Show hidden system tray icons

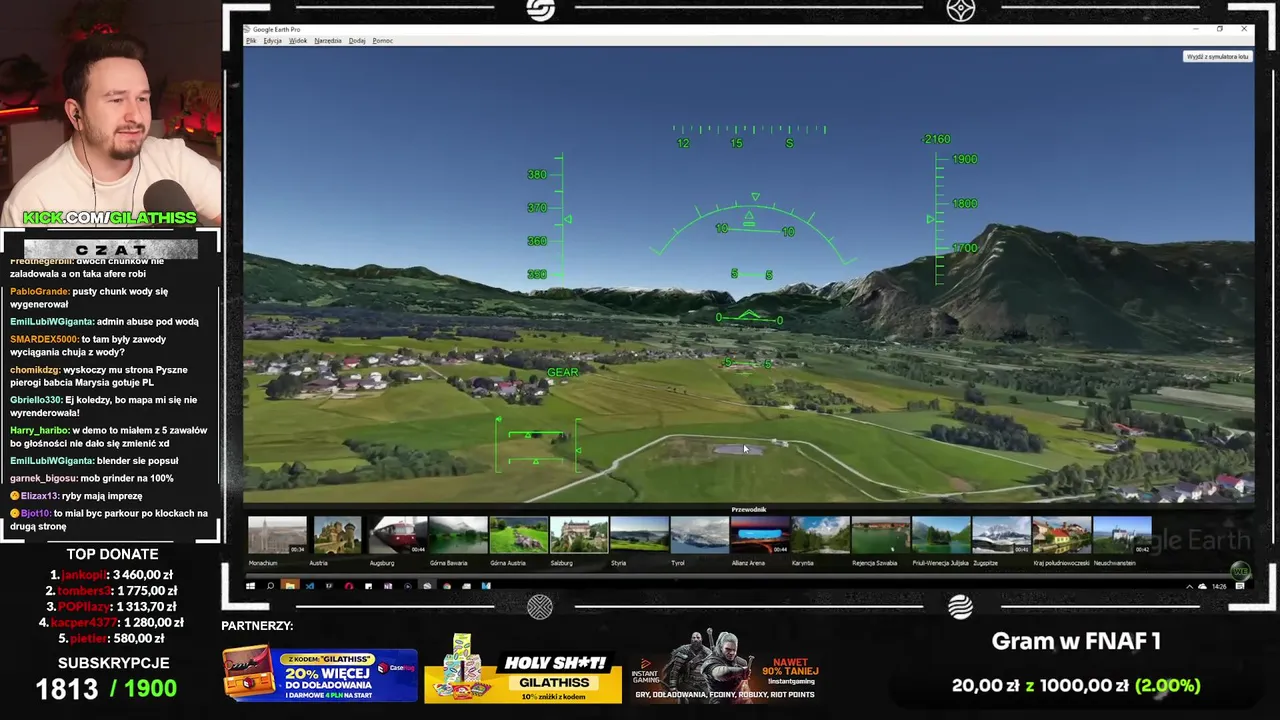pos(1189,586)
